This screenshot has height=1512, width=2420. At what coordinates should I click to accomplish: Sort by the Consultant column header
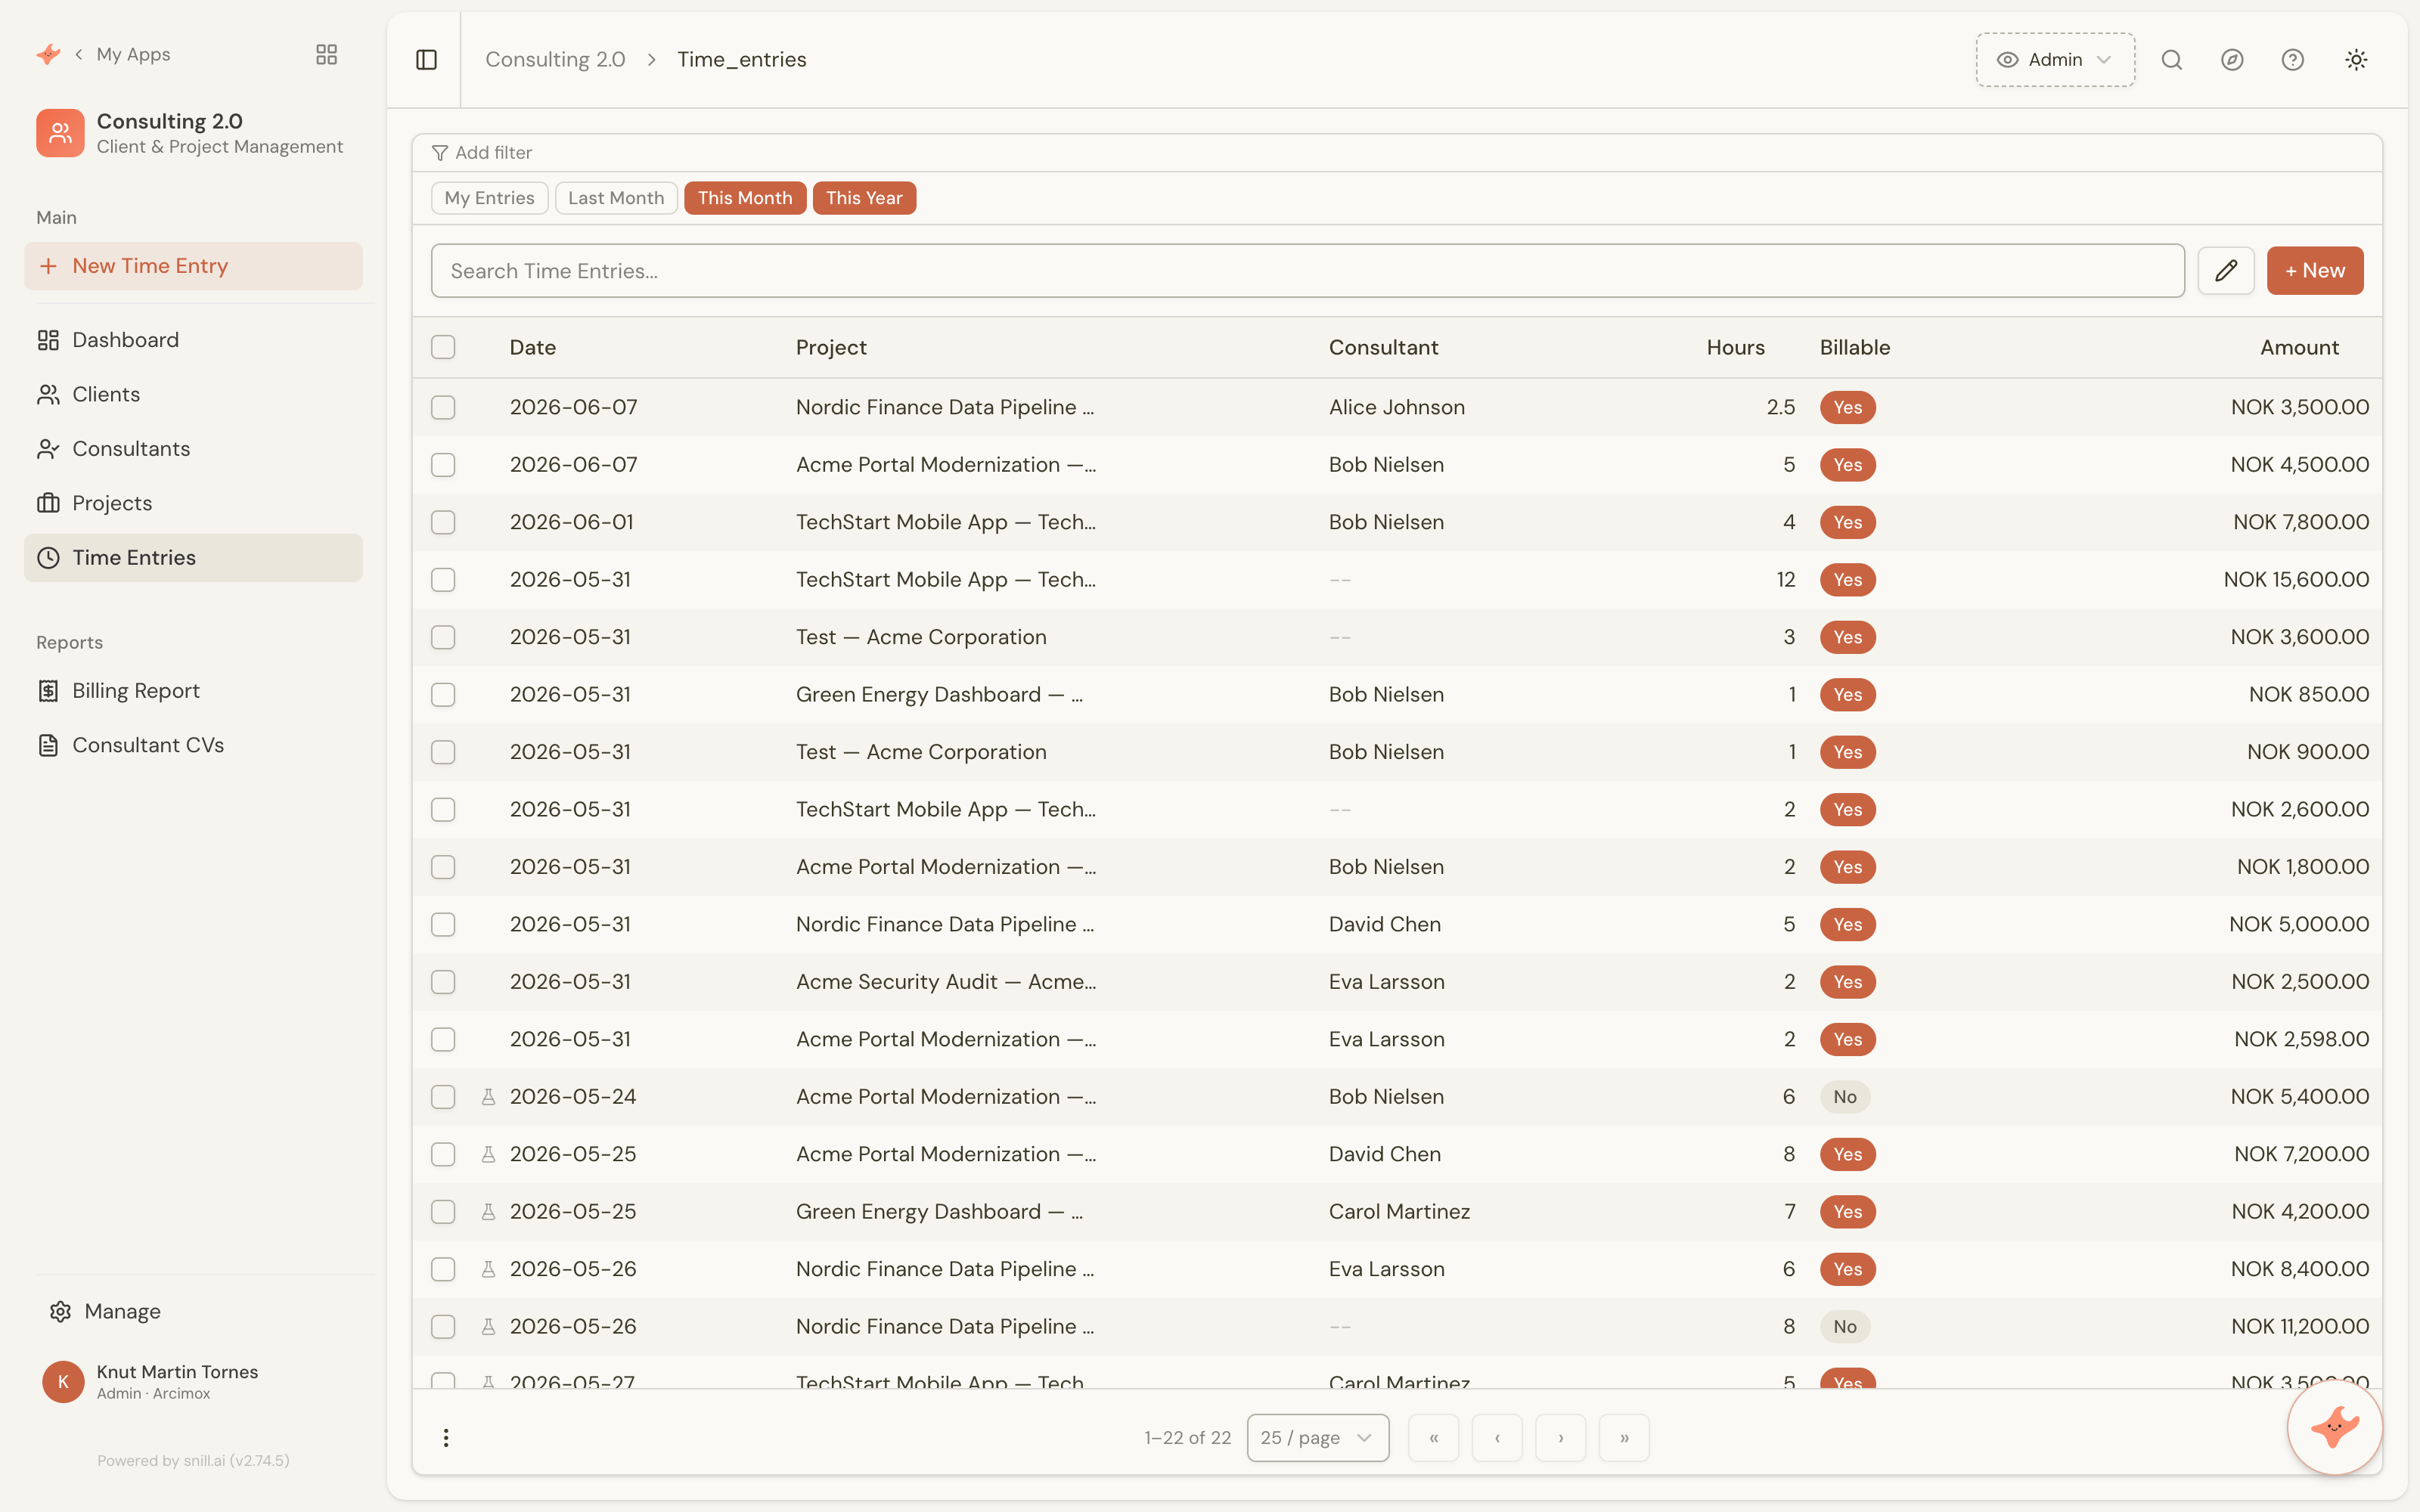(x=1383, y=347)
